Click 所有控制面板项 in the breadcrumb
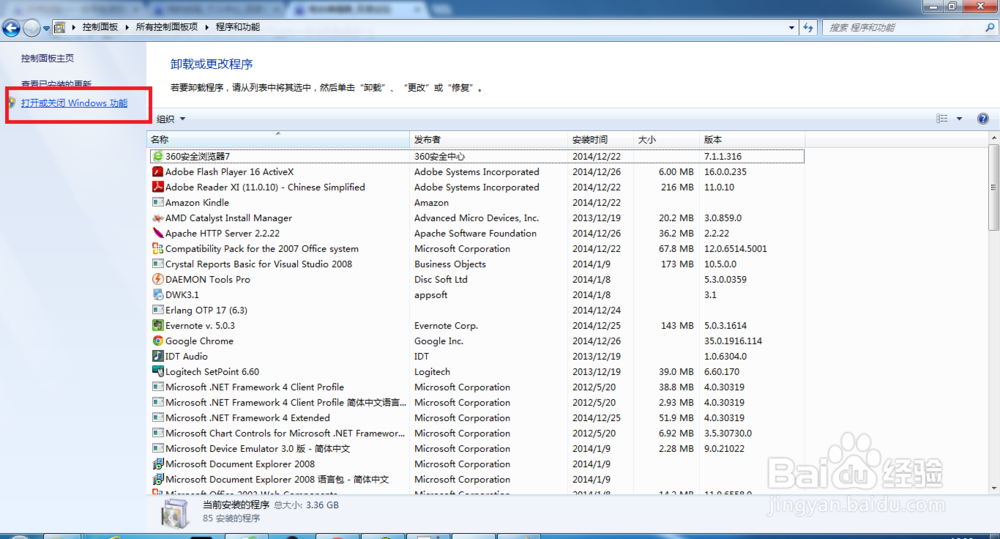This screenshot has width=1000, height=539. 166,27
